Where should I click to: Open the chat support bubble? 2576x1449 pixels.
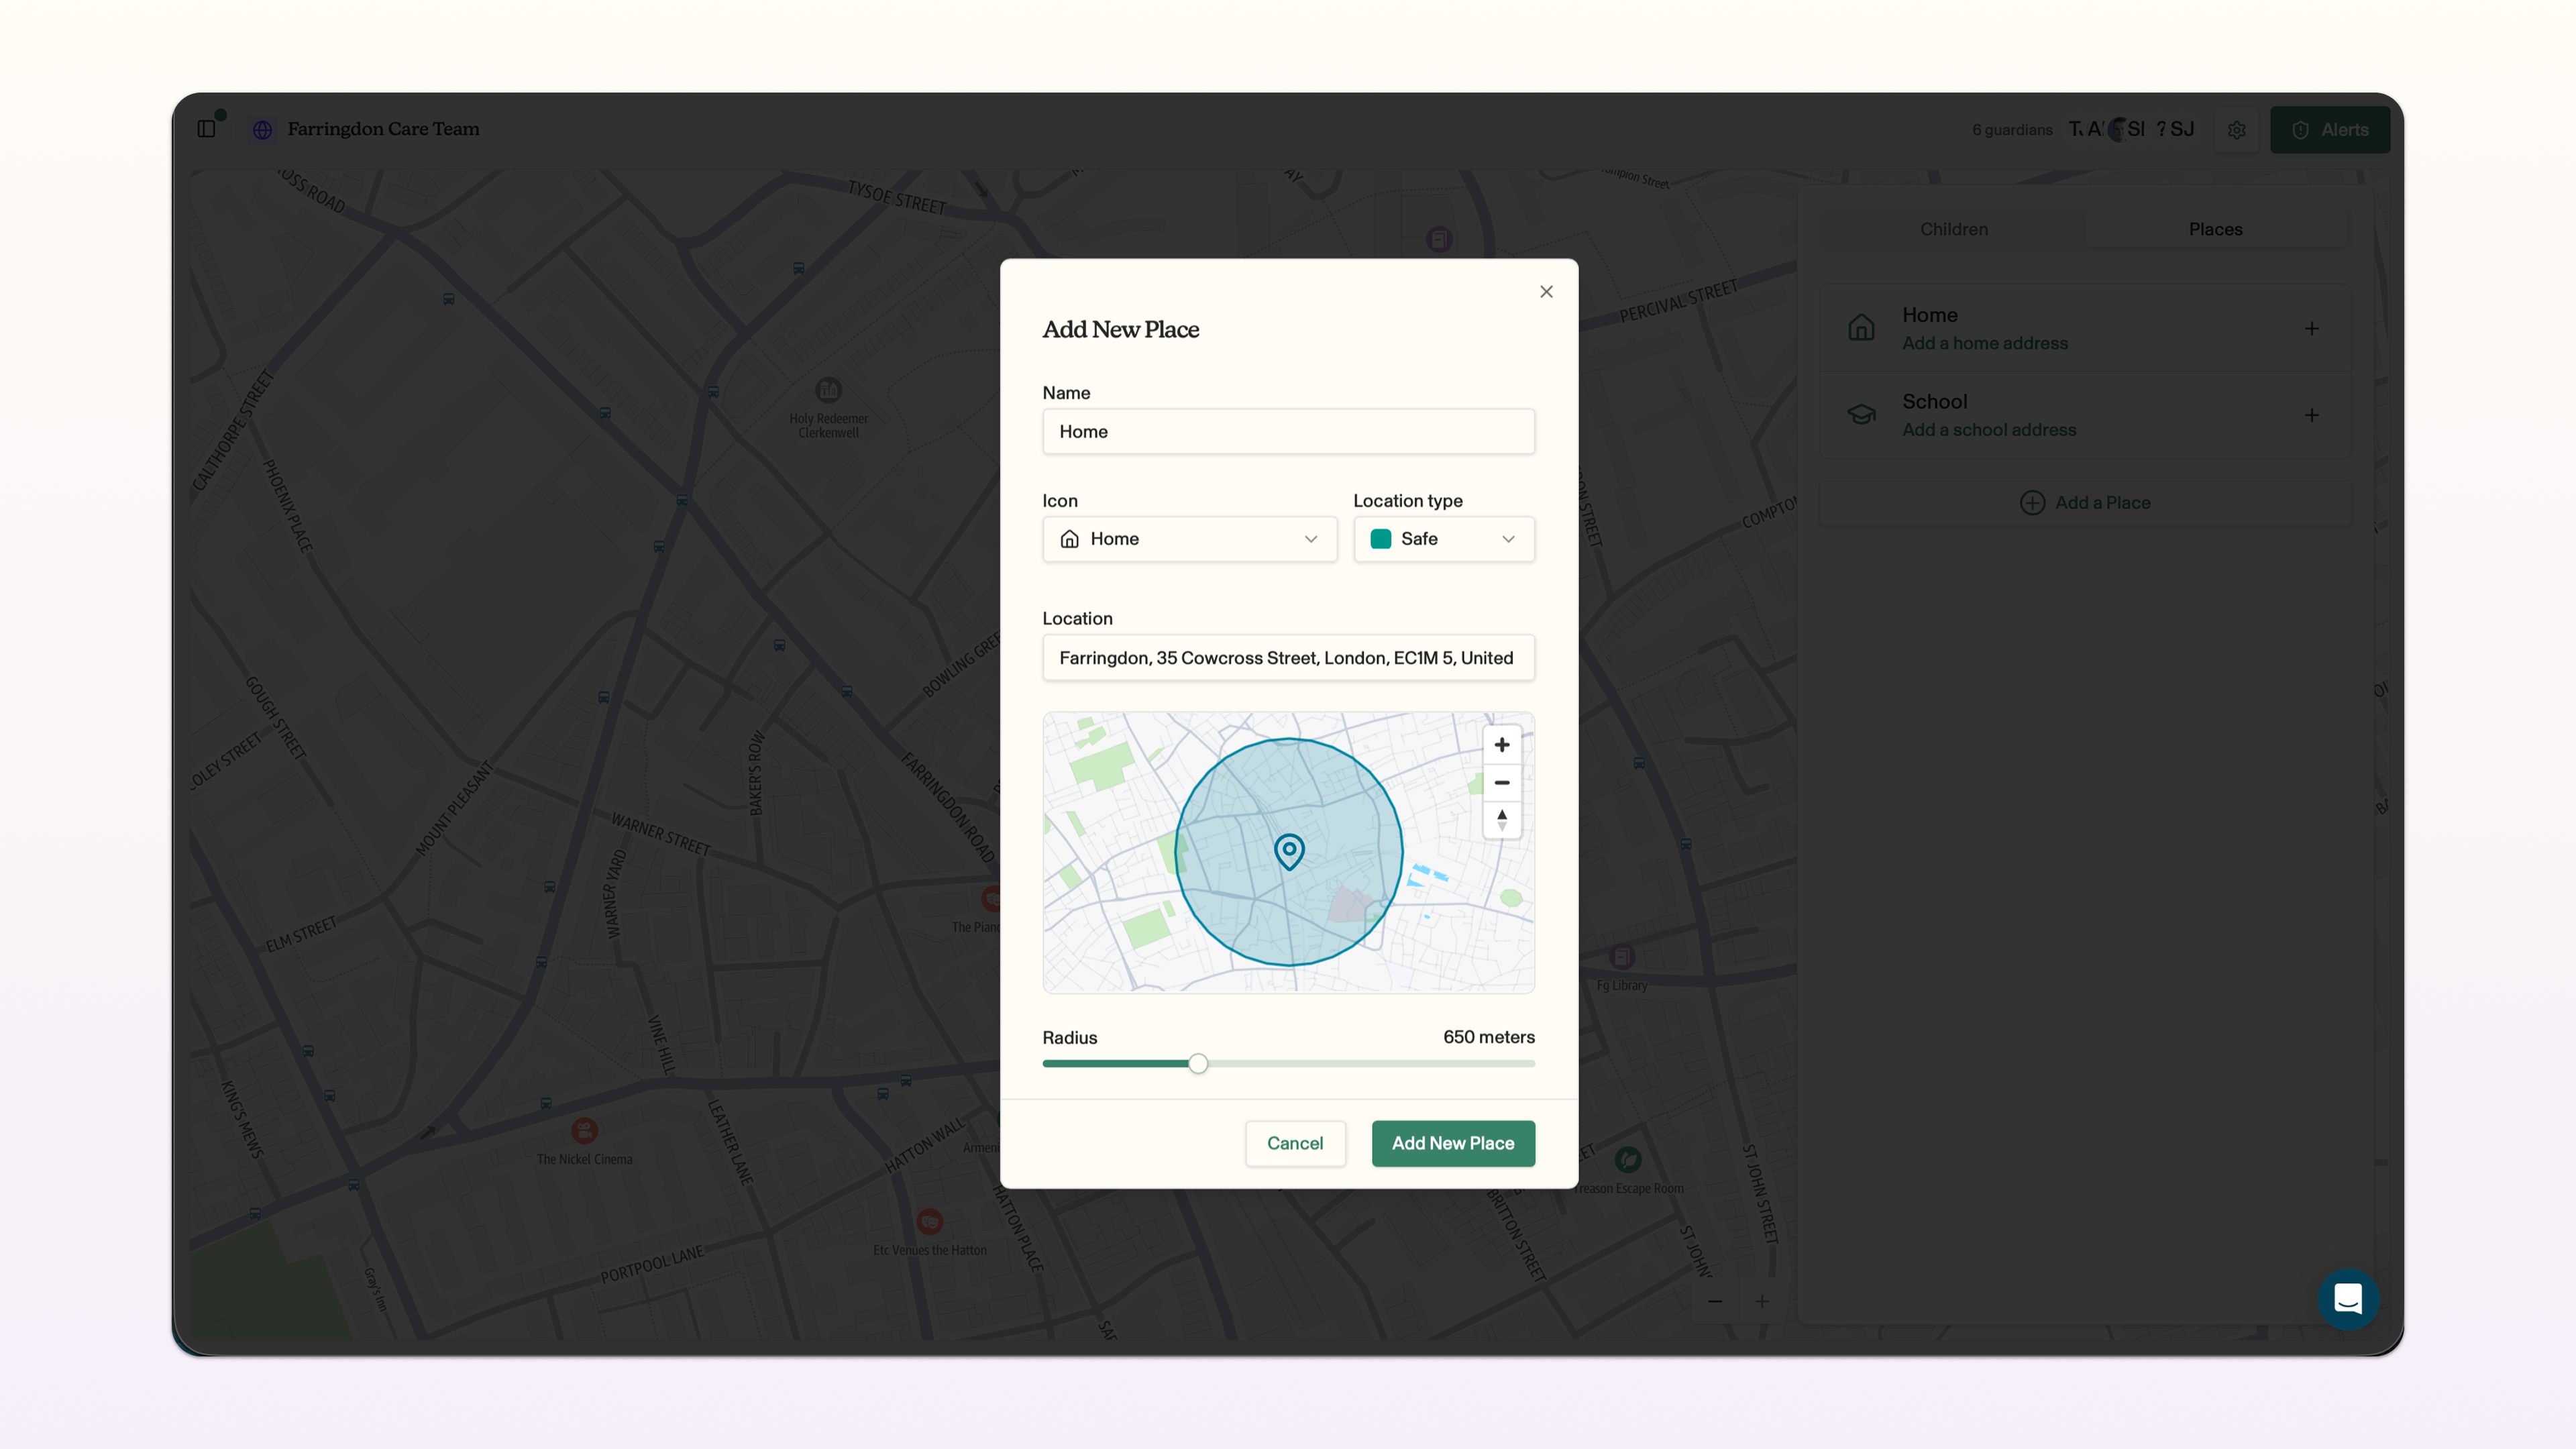tap(2347, 1298)
